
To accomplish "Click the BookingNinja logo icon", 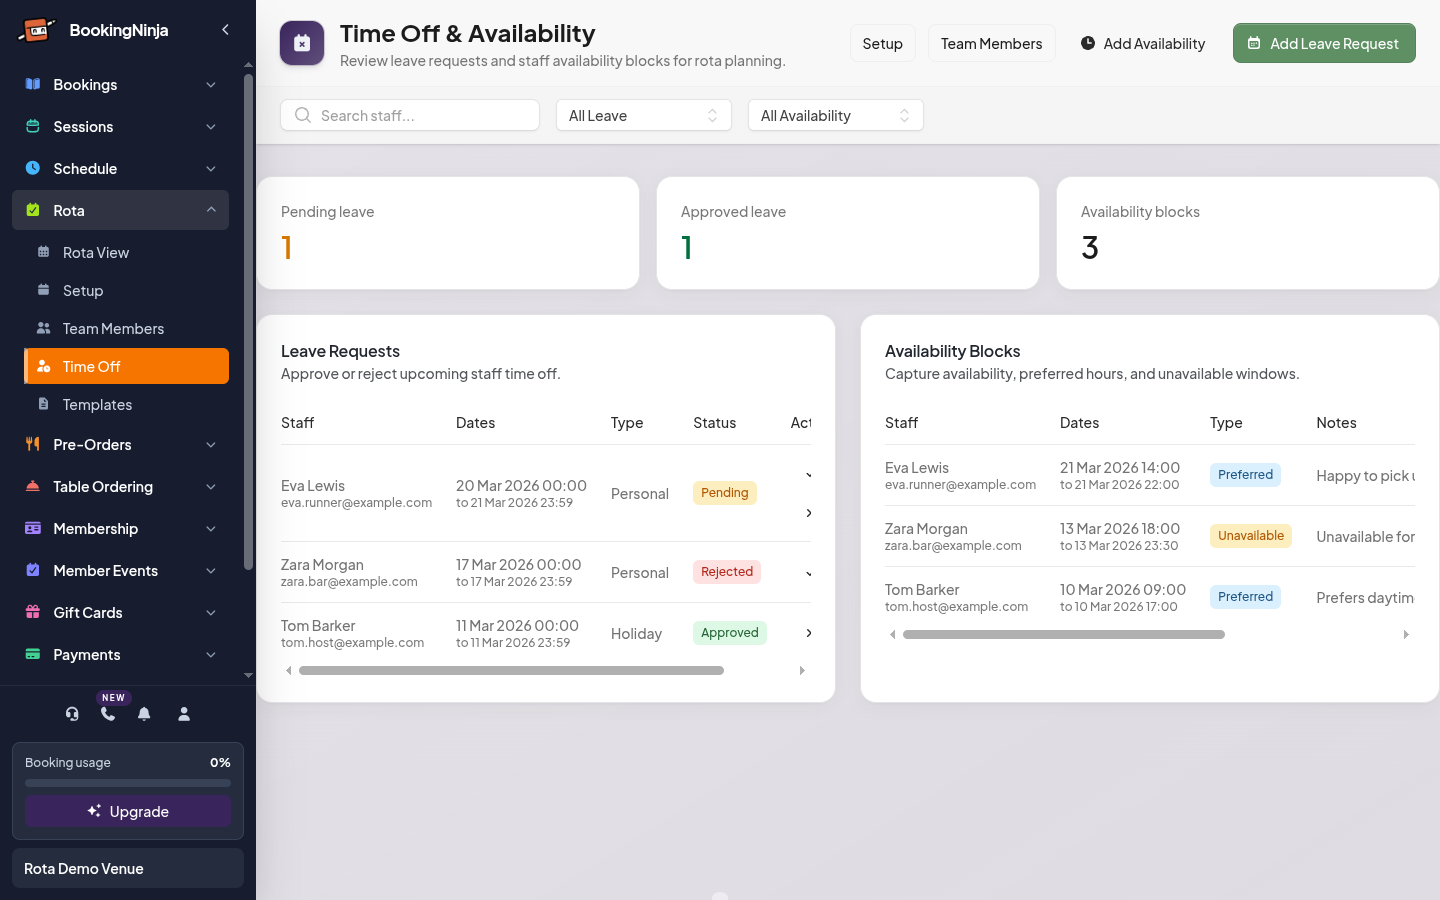I will pos(36,30).
